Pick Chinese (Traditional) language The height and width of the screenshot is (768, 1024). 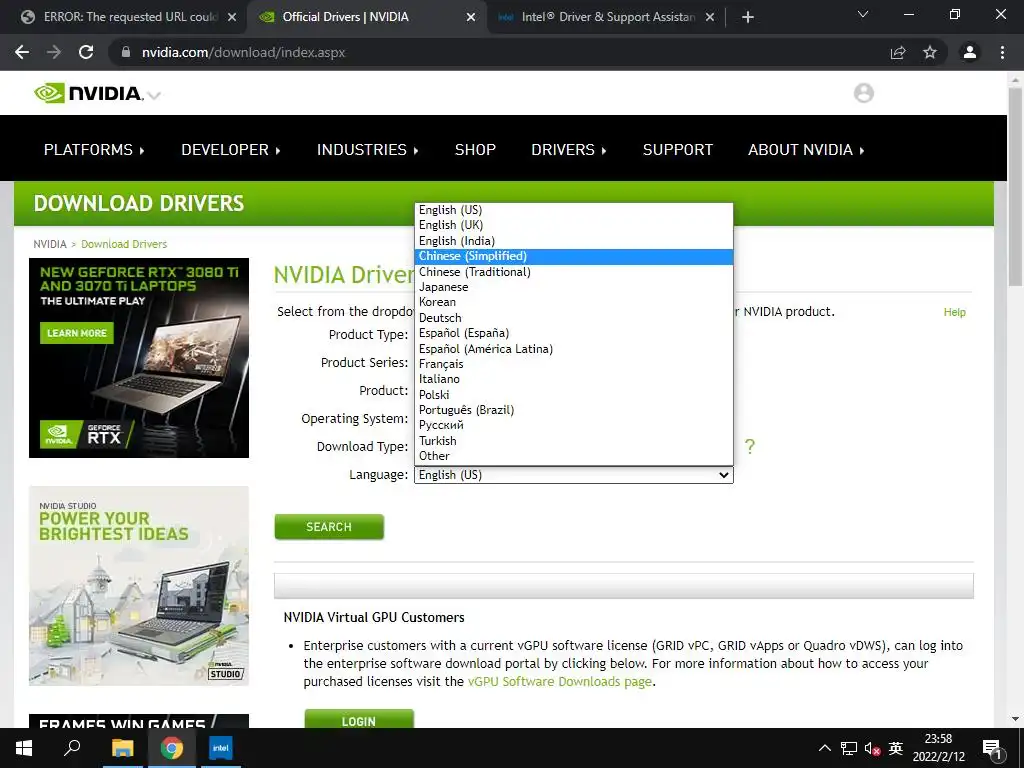click(x=573, y=272)
